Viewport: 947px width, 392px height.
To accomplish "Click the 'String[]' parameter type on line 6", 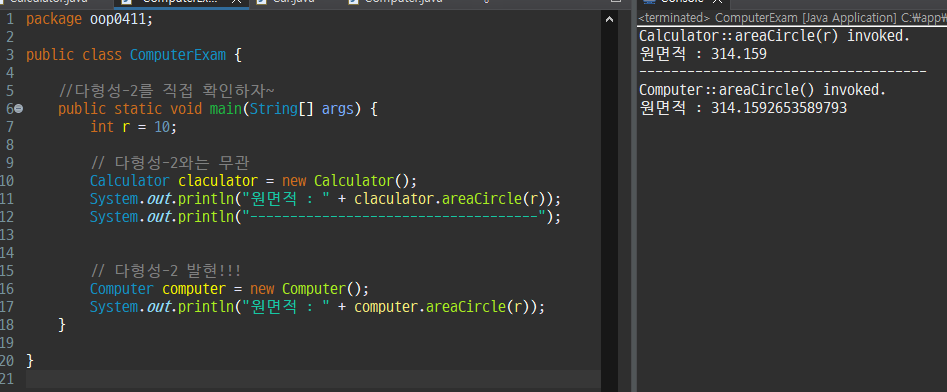I will [x=281, y=109].
